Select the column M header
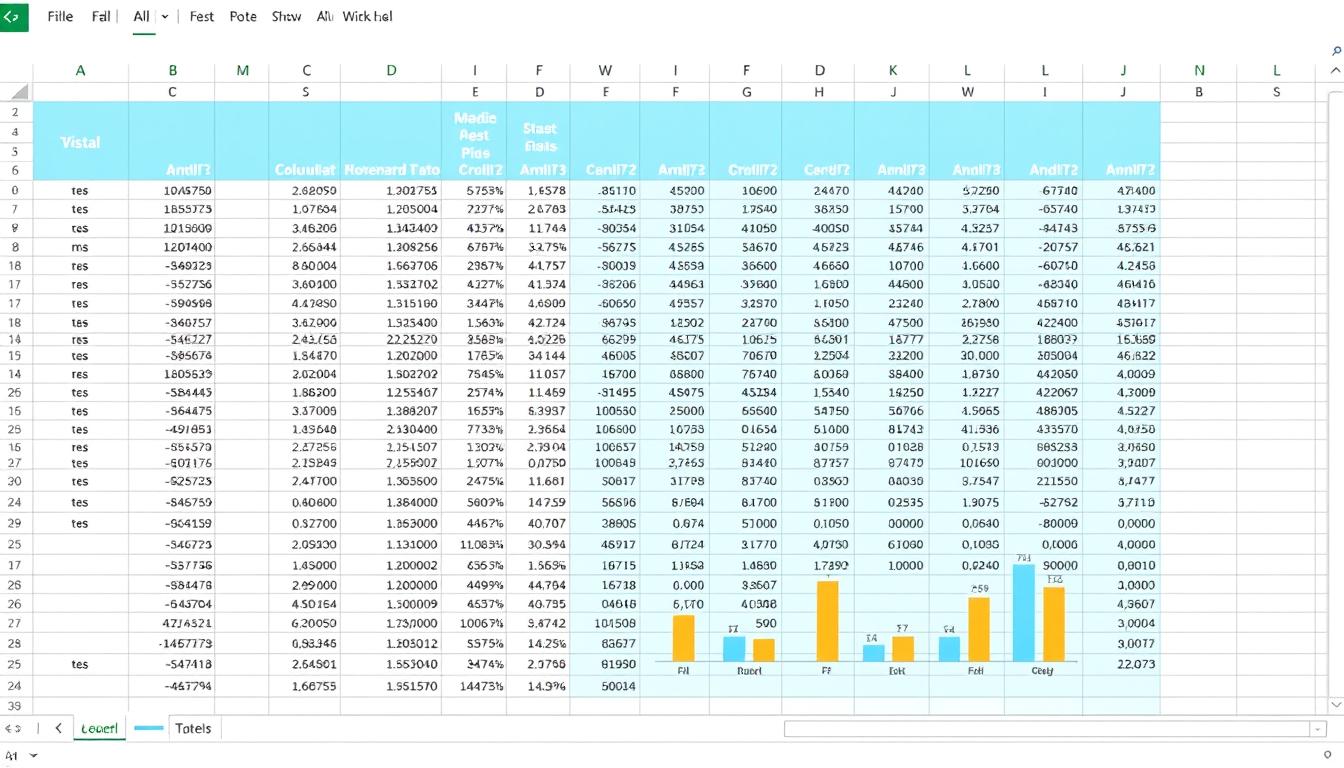The image size is (1344, 768). tap(243, 71)
